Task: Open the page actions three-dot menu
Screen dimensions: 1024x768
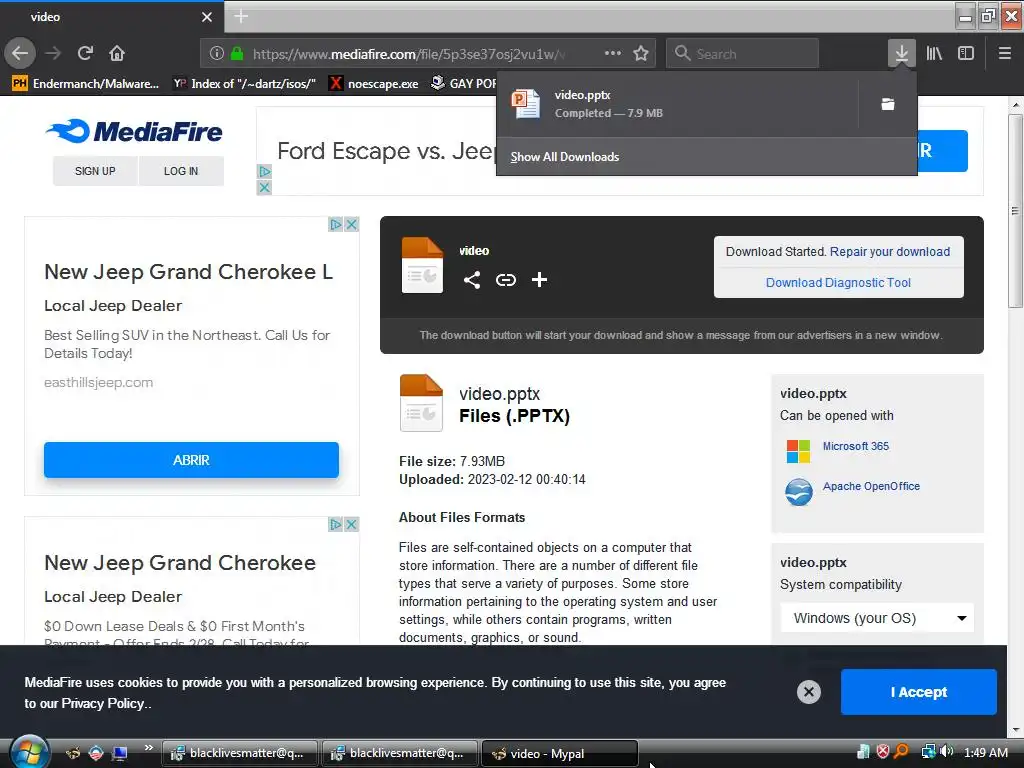Action: pyautogui.click(x=613, y=53)
